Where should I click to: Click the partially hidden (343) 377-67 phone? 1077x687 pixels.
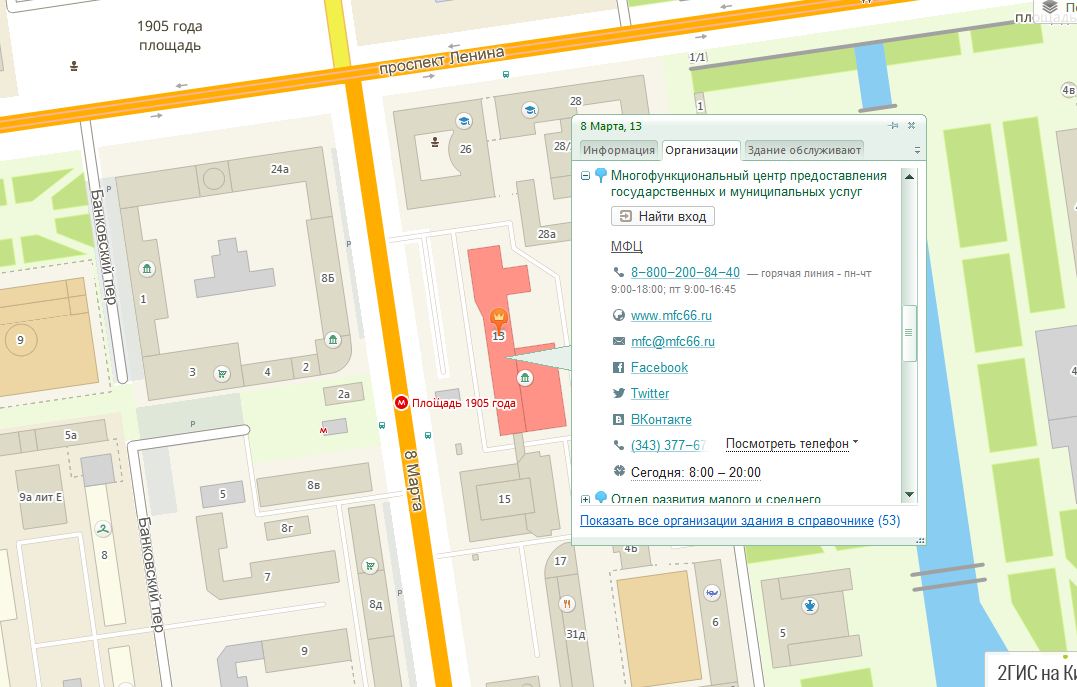pyautogui.click(x=668, y=445)
